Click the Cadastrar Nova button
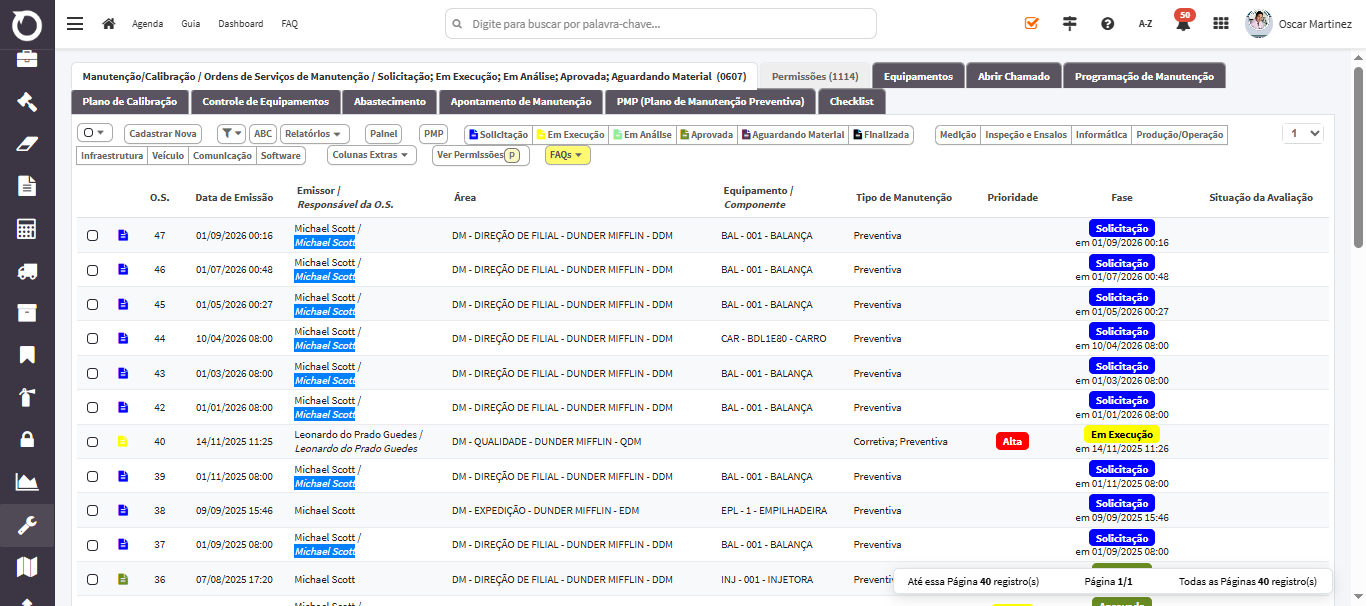 click(x=163, y=134)
